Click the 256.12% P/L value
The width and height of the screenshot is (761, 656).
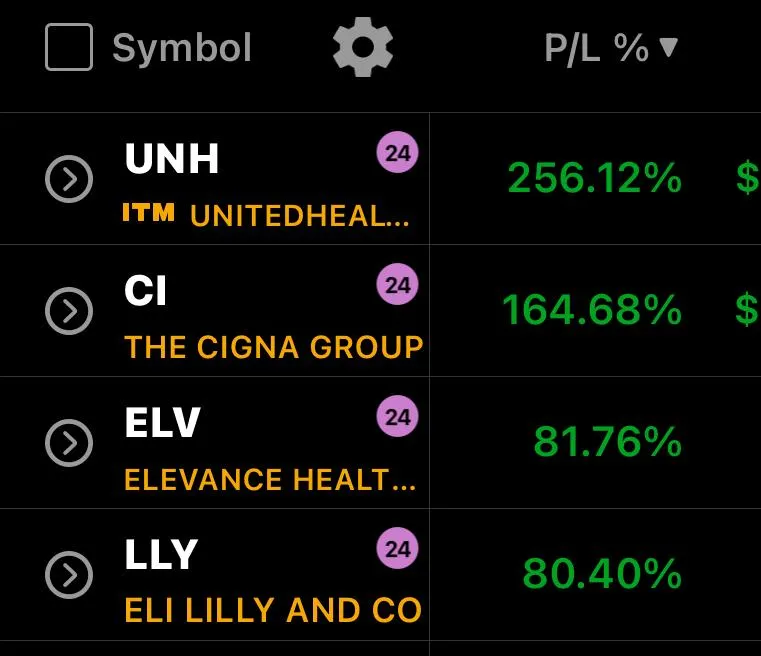tap(595, 178)
